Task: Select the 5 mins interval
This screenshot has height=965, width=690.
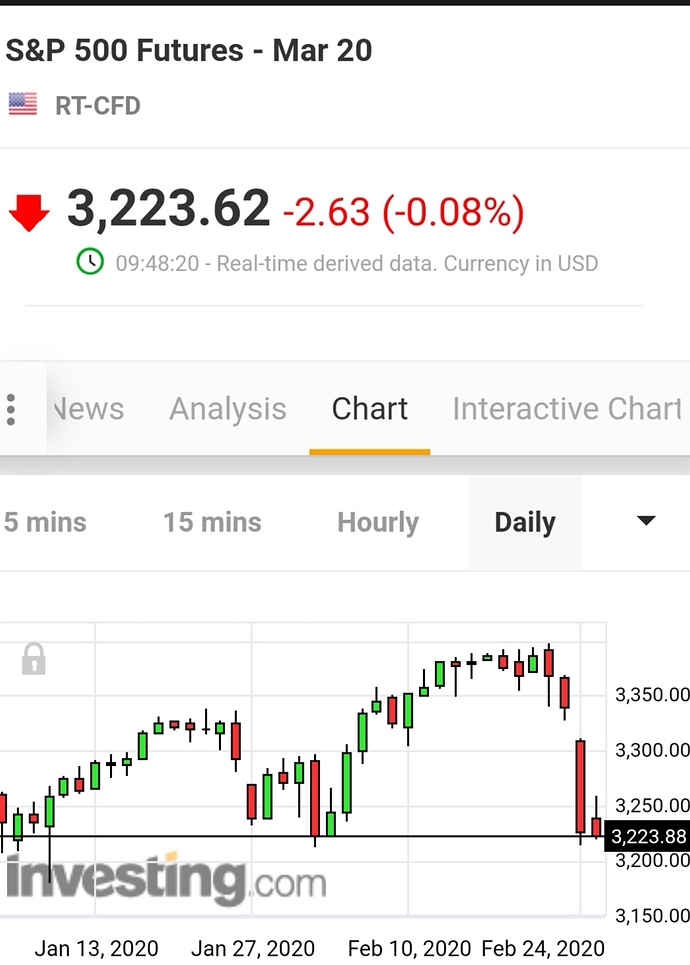Action: pyautogui.click(x=45, y=523)
